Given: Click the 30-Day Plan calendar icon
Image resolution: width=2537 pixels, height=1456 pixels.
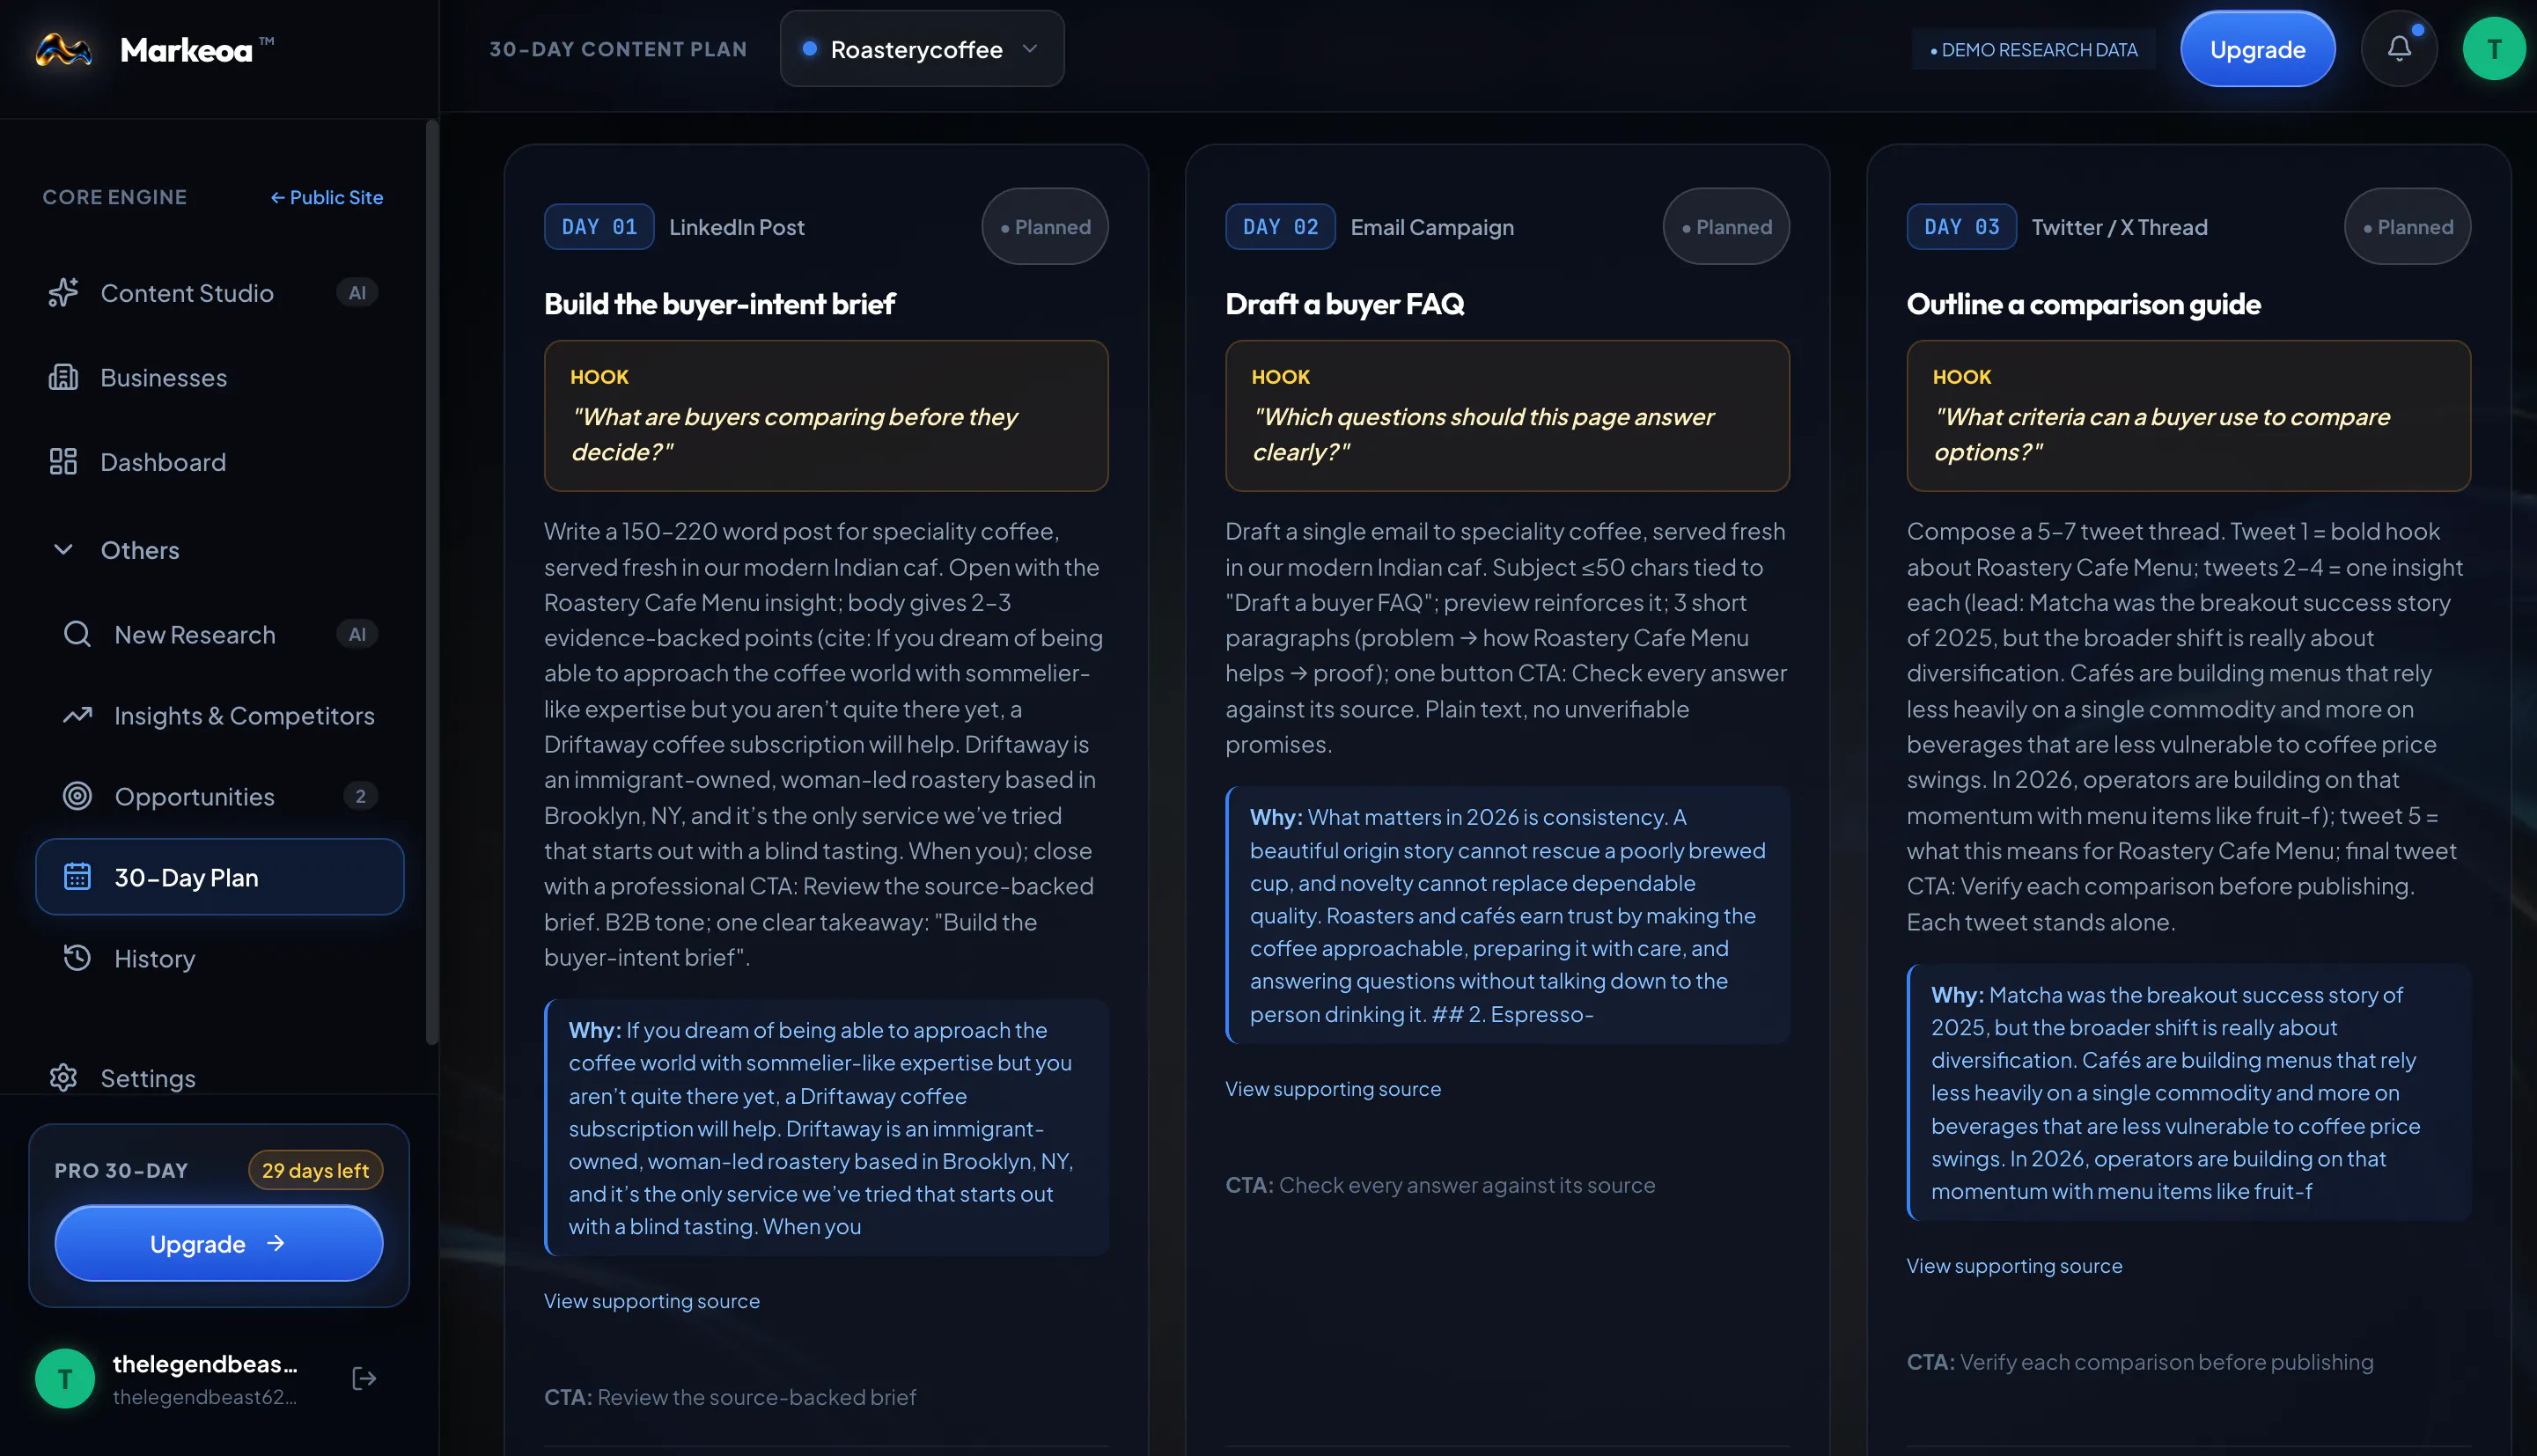Looking at the screenshot, I should (x=77, y=877).
